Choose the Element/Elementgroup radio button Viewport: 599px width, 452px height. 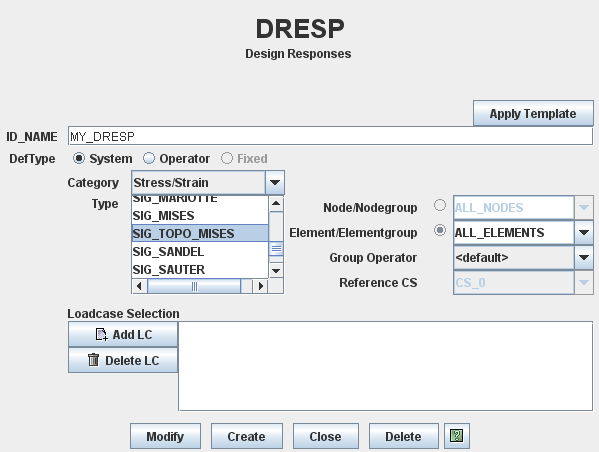[440, 230]
